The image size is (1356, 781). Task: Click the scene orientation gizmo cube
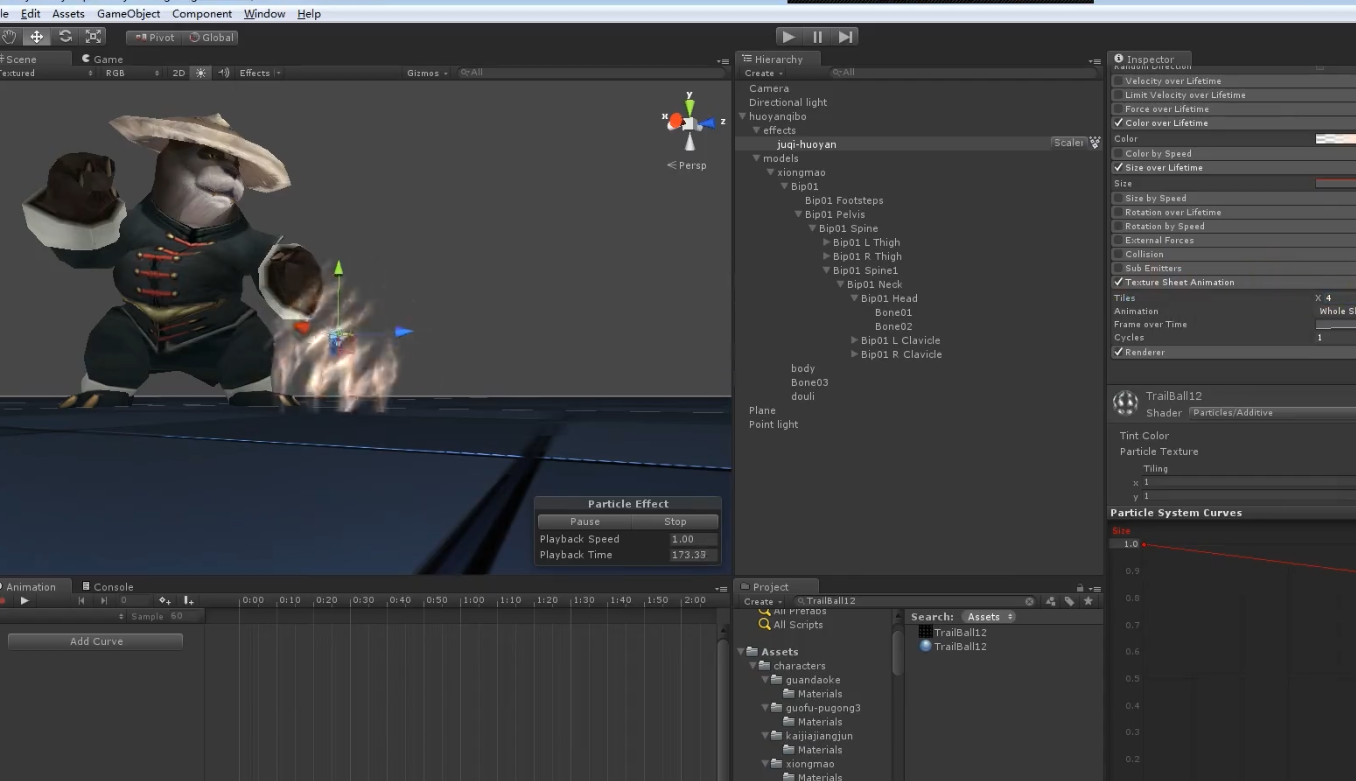point(689,123)
